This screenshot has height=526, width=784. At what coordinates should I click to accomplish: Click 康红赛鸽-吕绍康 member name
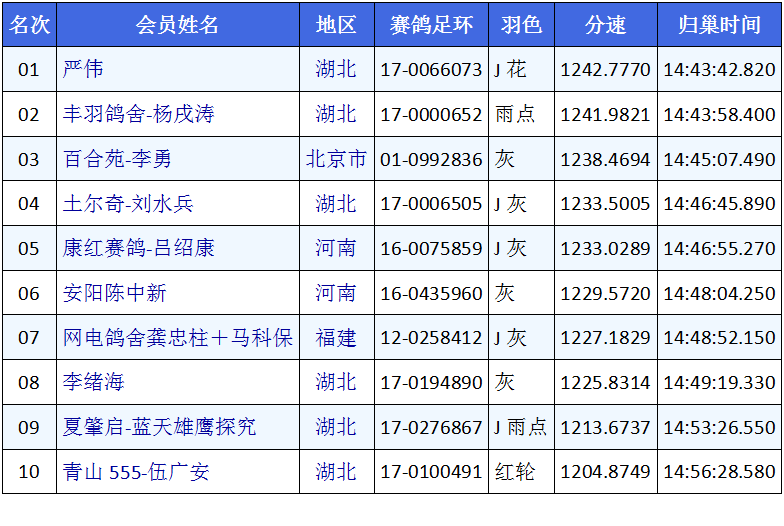[x=138, y=248]
